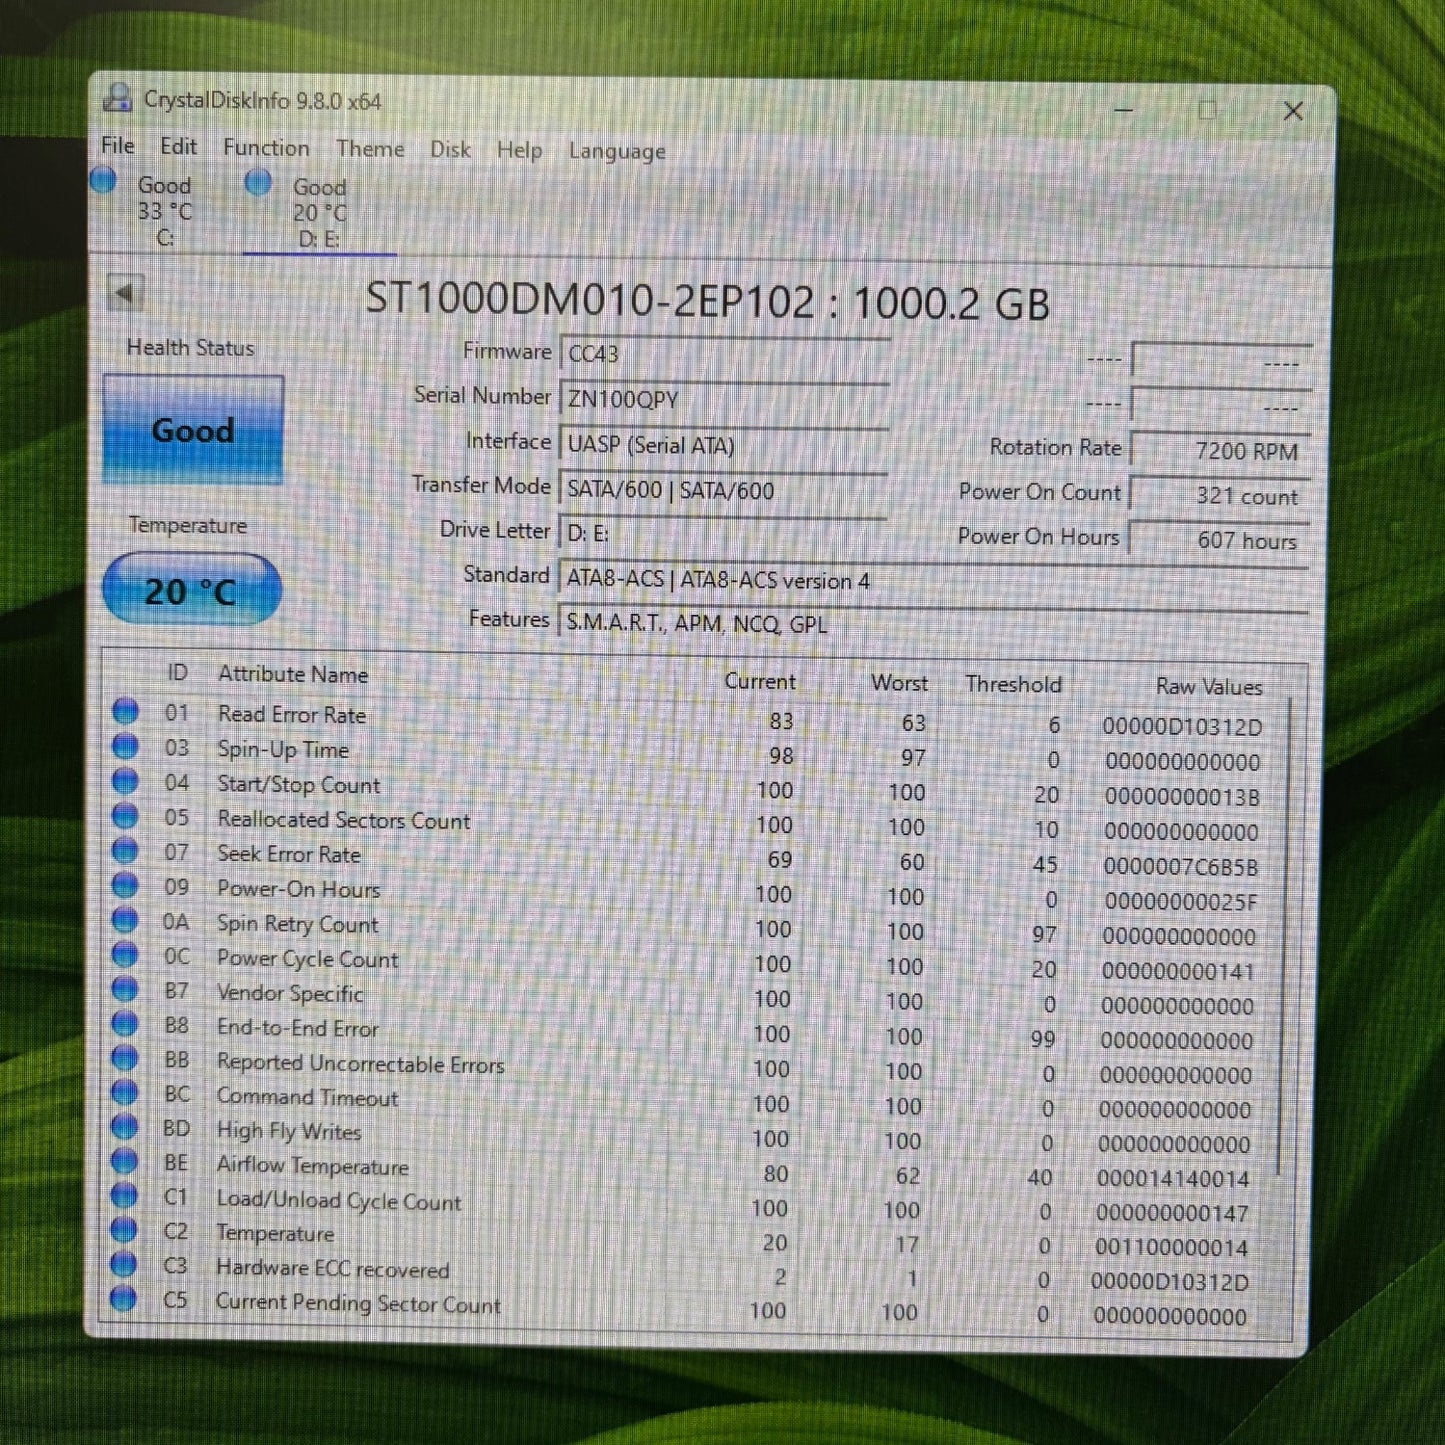1445x1445 pixels.
Task: Click the CrystalDiskInfo app icon in title bar
Action: [x=117, y=97]
